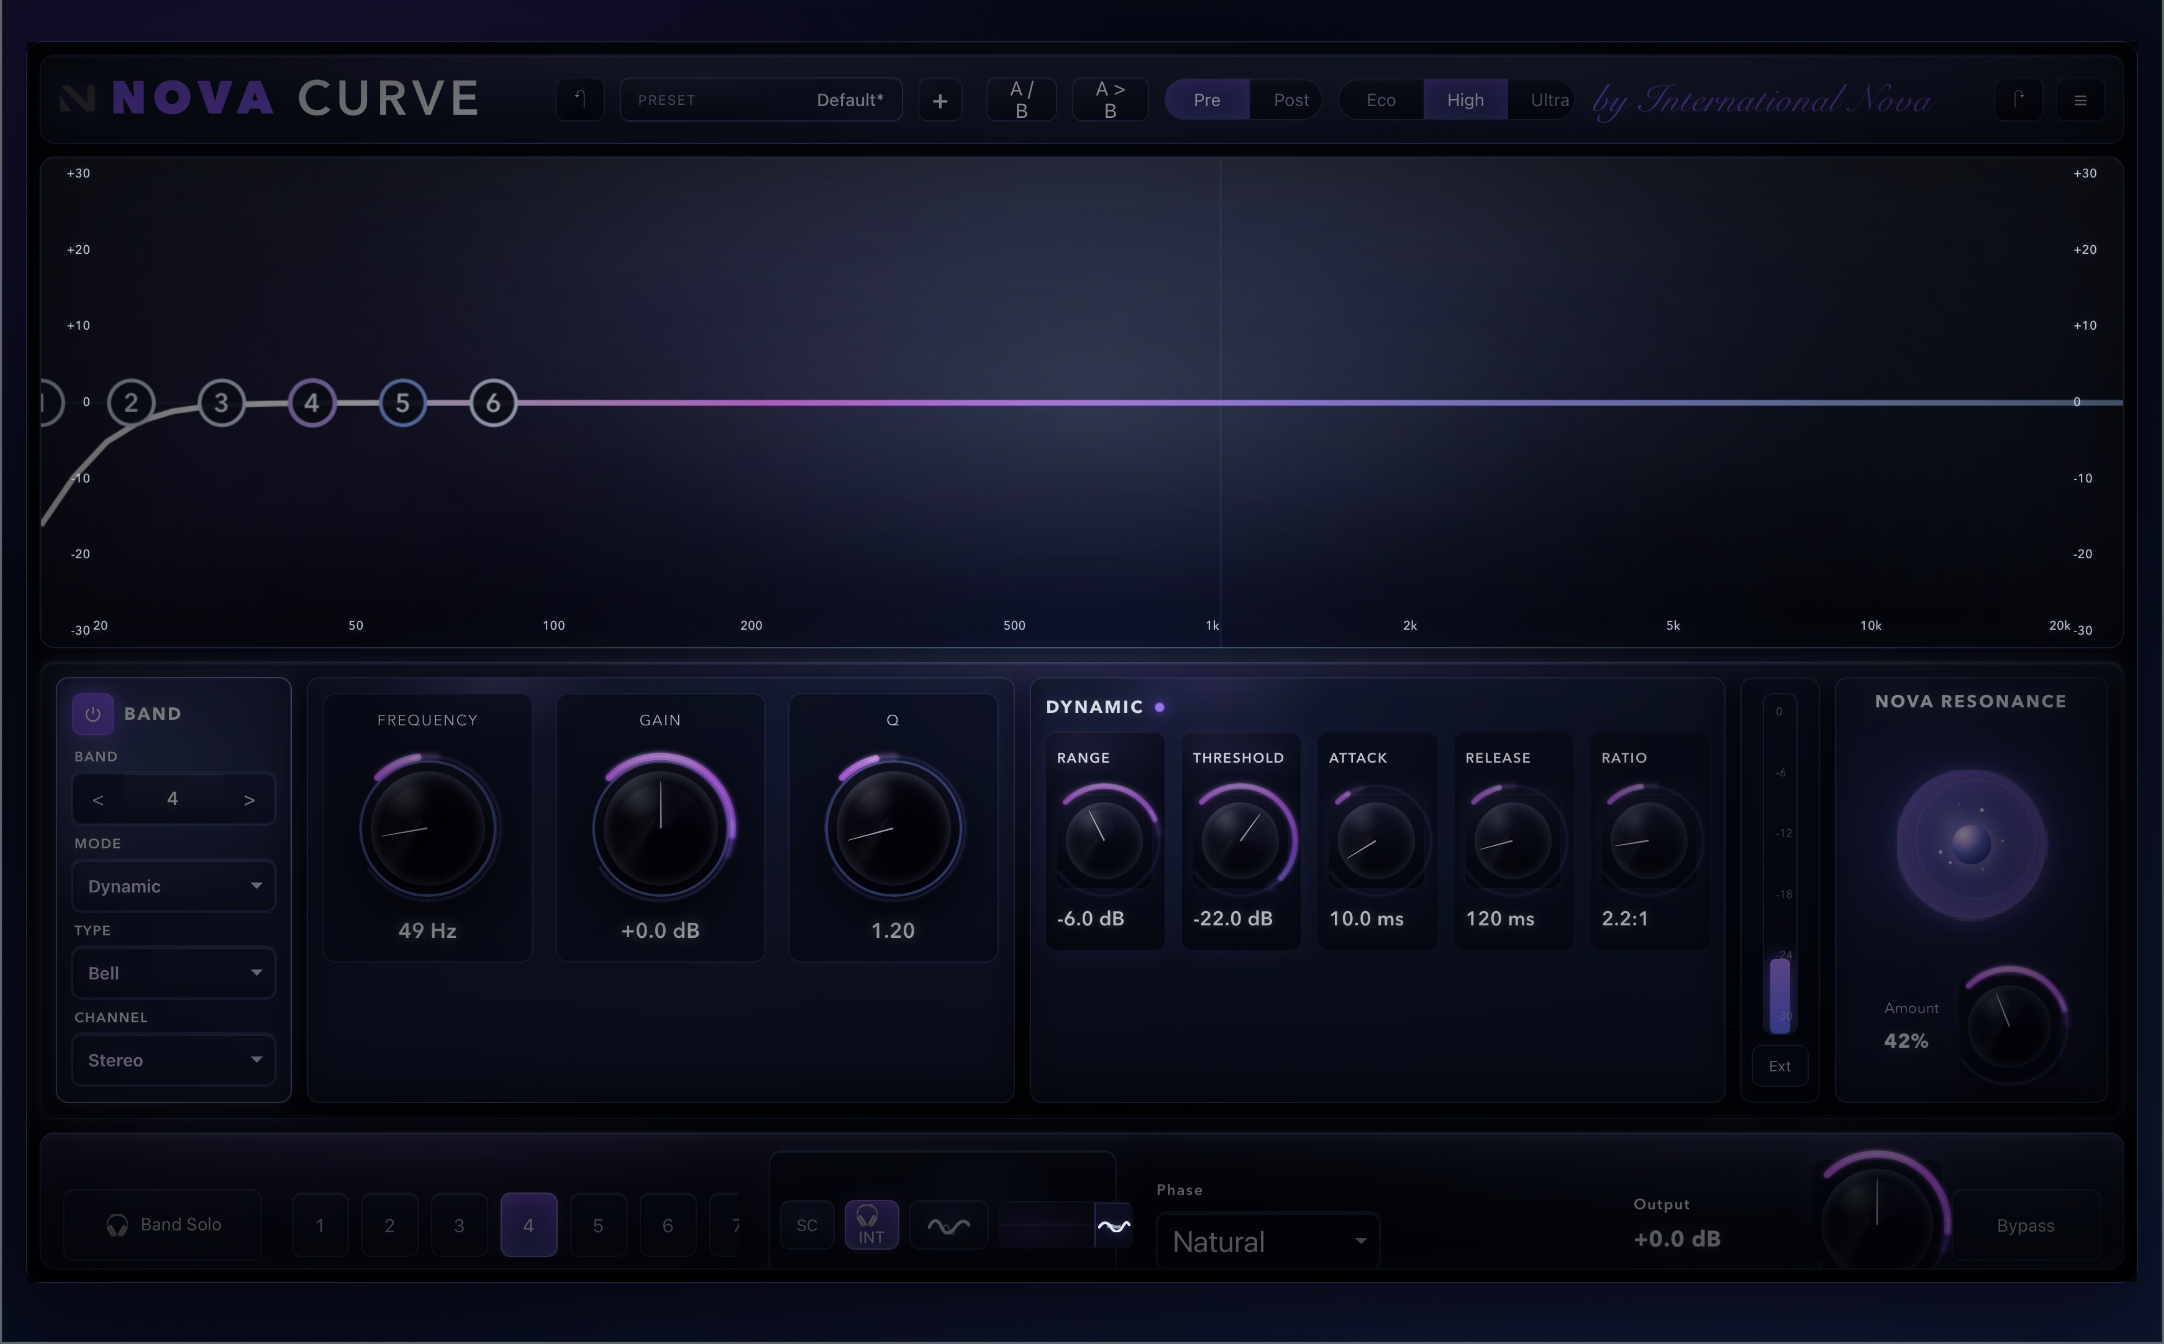Toggle the Bypass button

point(2025,1225)
